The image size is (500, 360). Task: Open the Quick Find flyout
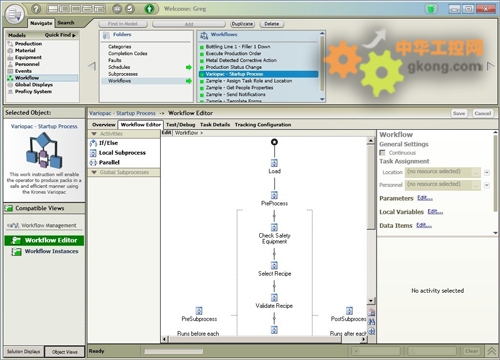(x=60, y=35)
